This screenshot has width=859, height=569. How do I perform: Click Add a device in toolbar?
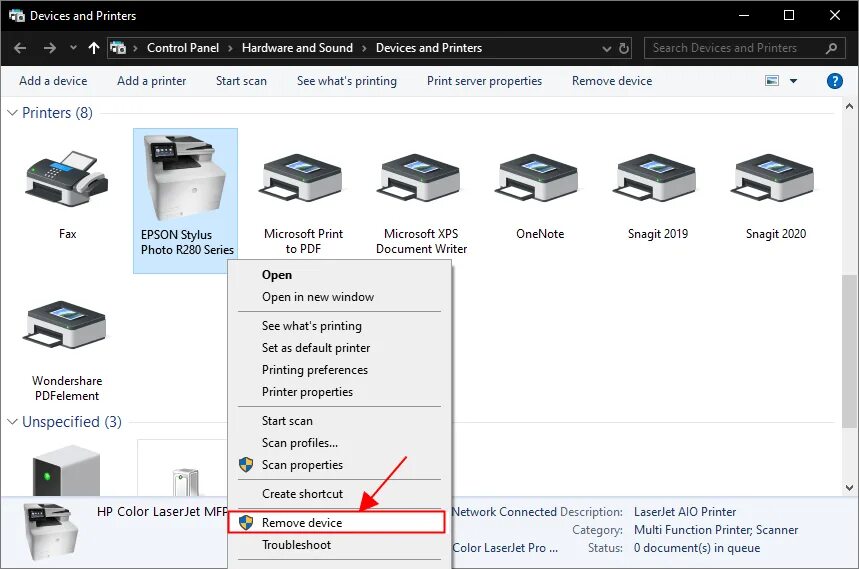click(53, 81)
